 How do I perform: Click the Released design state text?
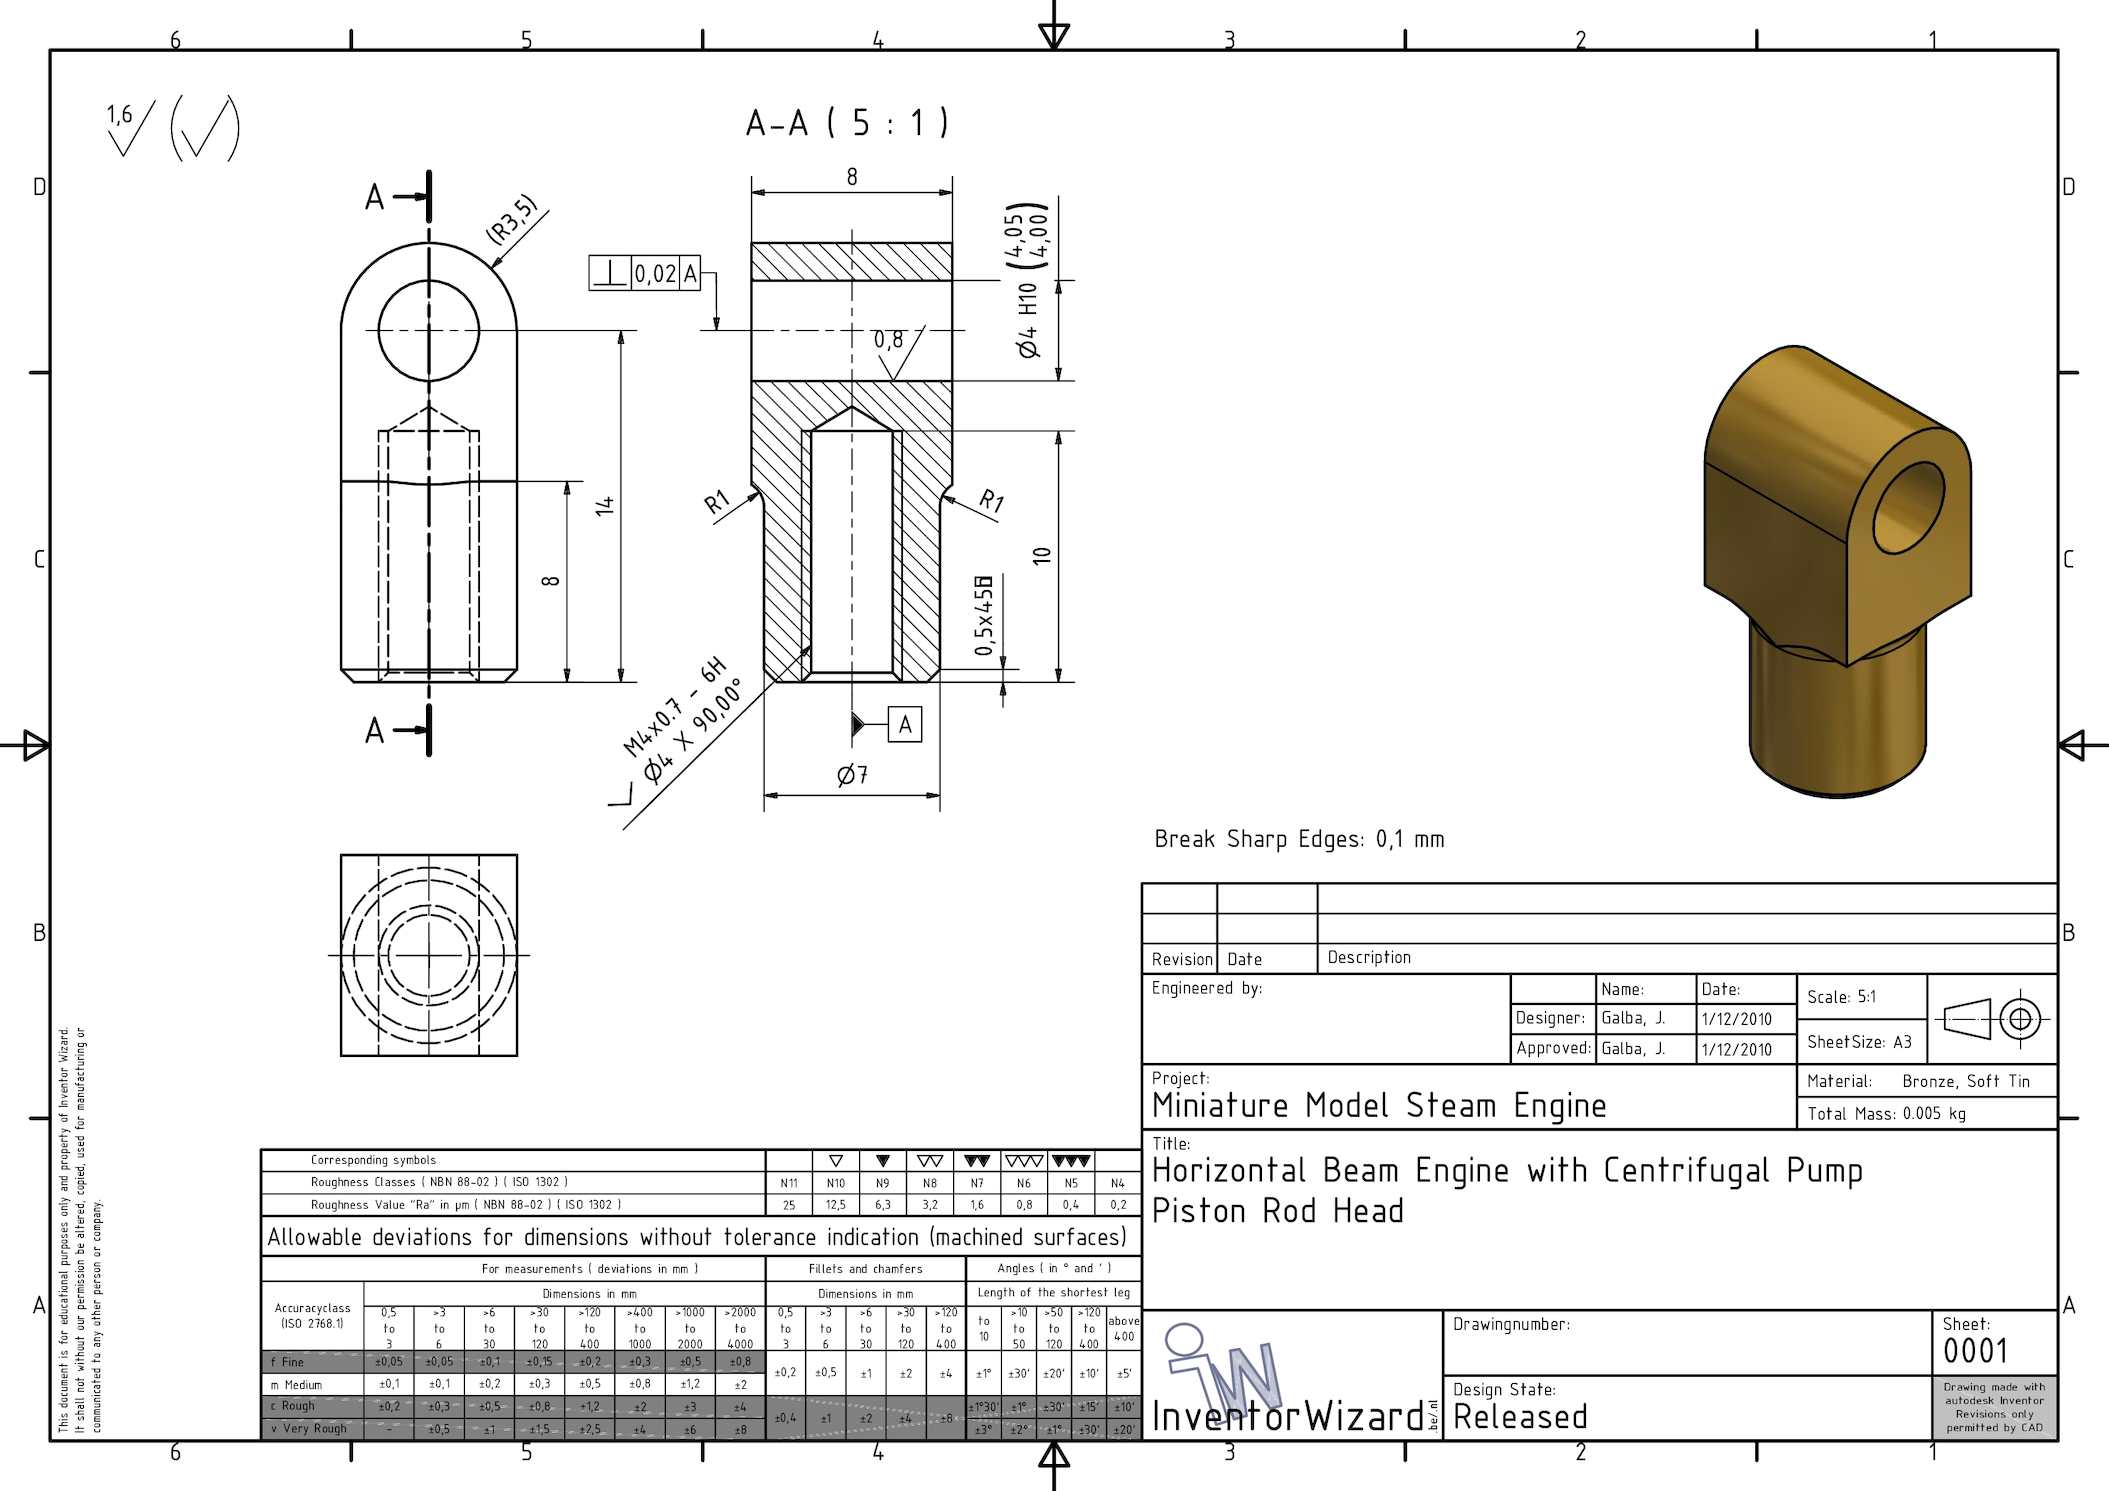tap(1520, 1417)
